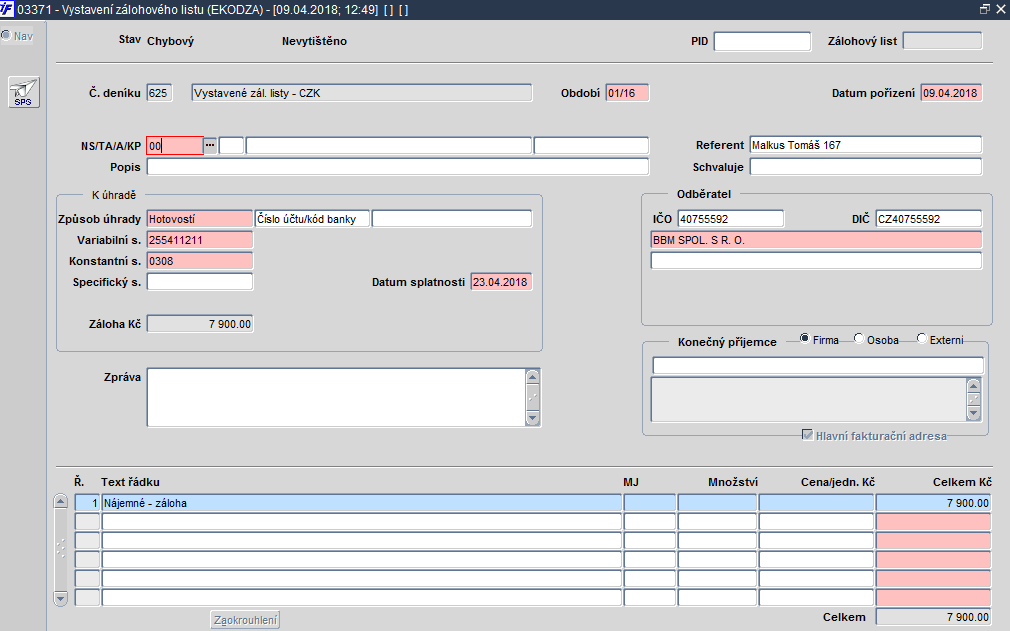Click the Popis input field
This screenshot has width=1010, height=631.
[x=397, y=167]
